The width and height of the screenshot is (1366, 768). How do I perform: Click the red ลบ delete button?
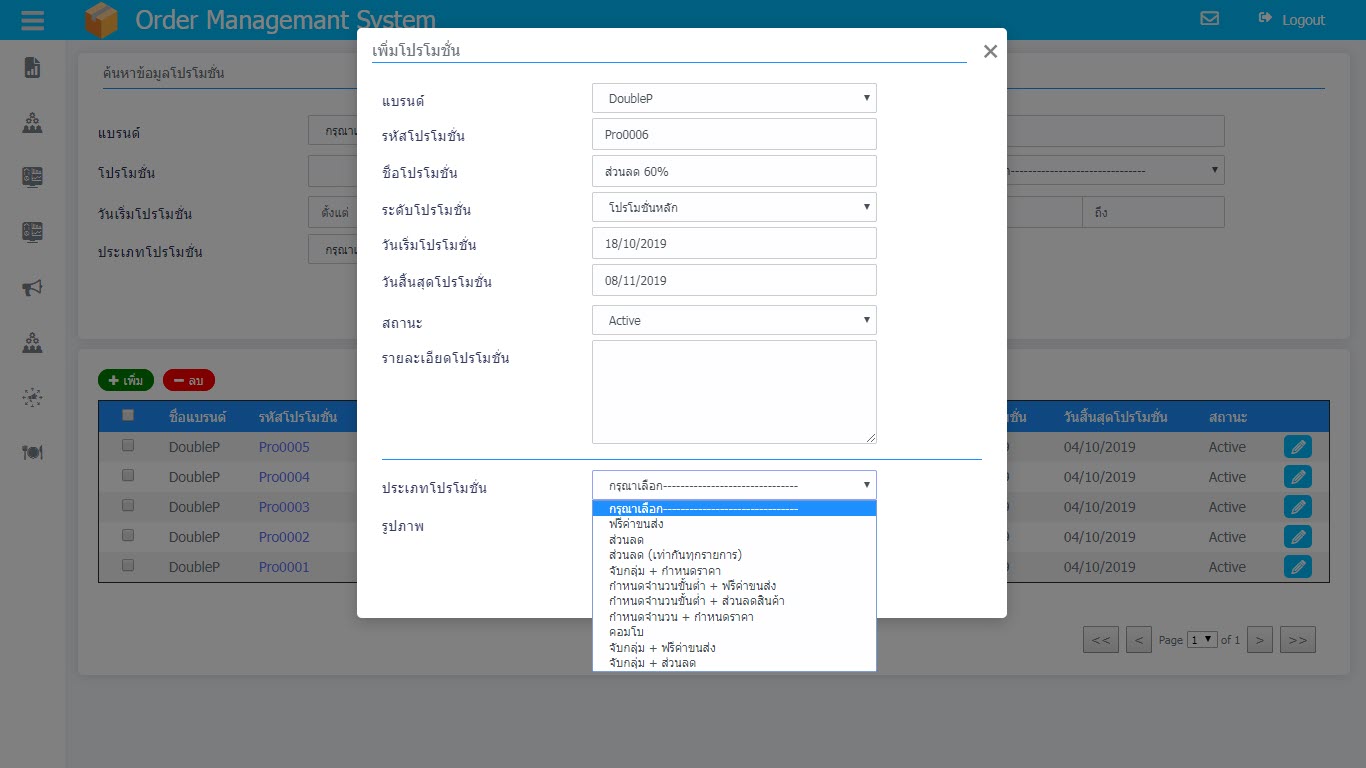pyautogui.click(x=189, y=381)
